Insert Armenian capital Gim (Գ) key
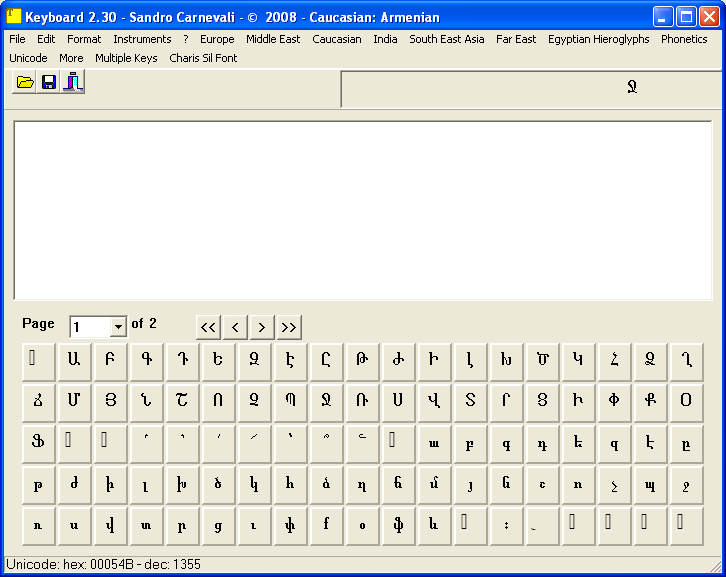The width and height of the screenshot is (726, 577). pyautogui.click(x=146, y=362)
